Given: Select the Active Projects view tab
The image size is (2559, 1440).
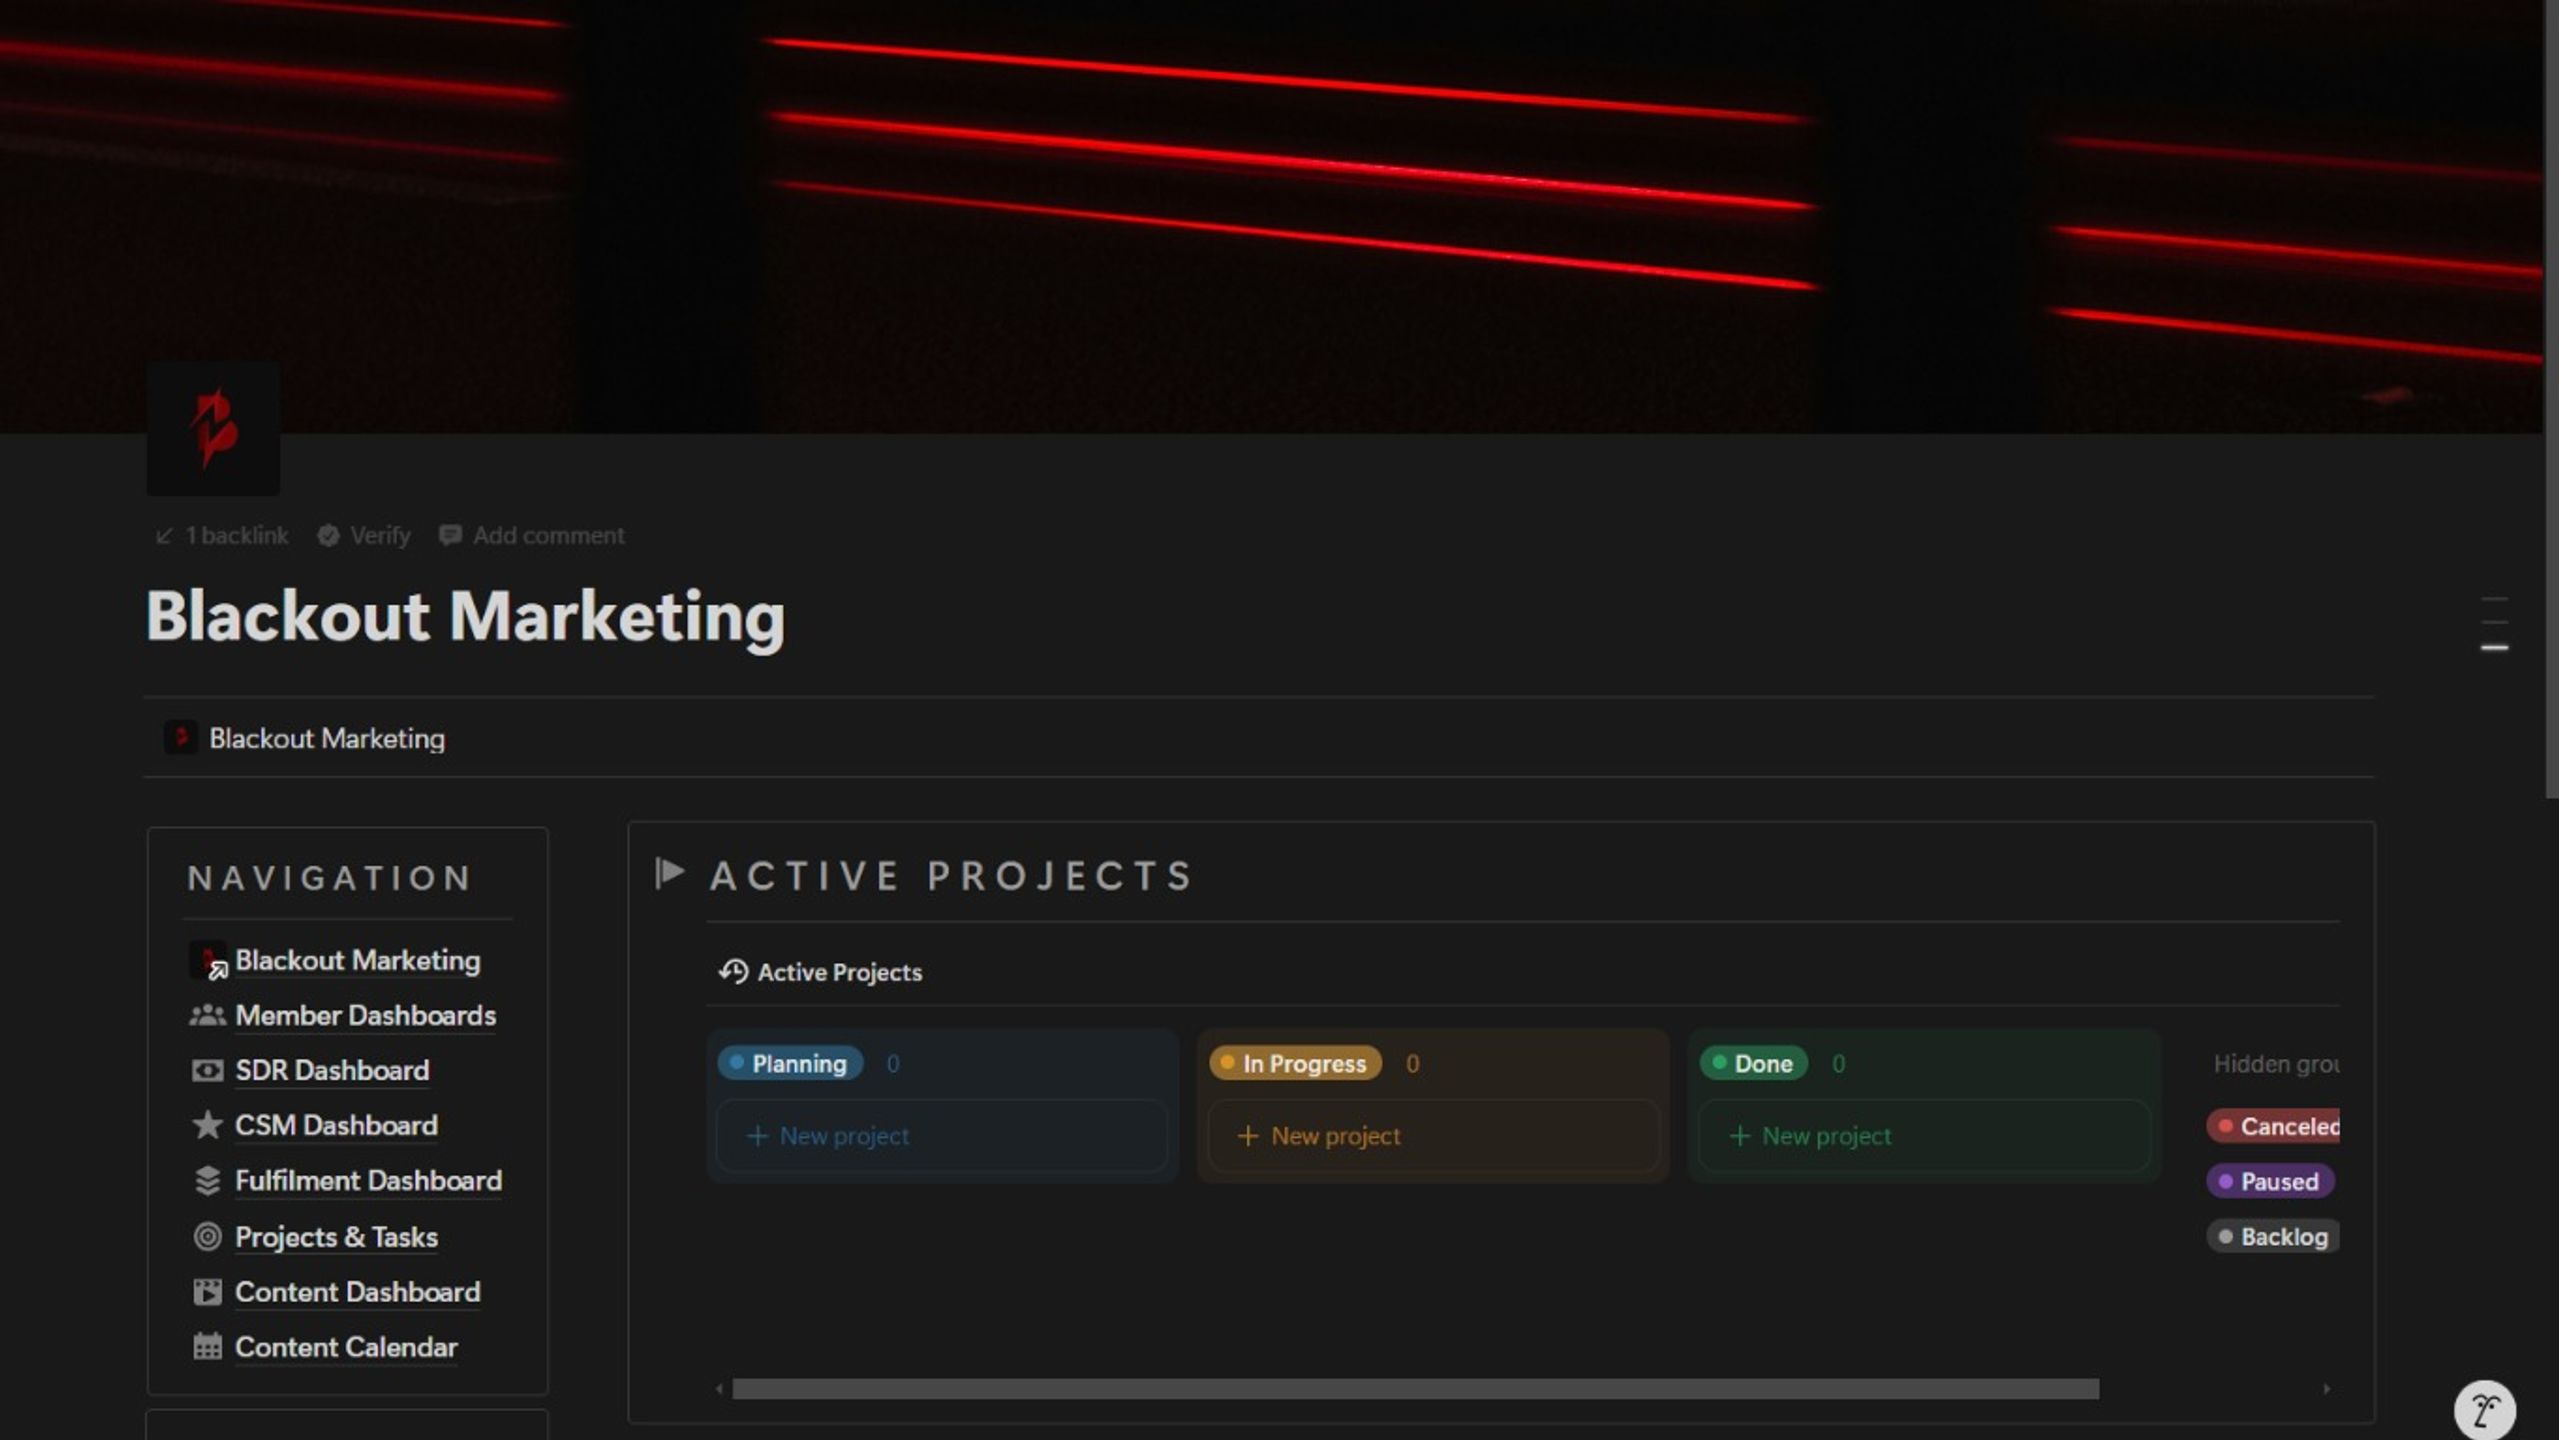Looking at the screenshot, I should [820, 972].
